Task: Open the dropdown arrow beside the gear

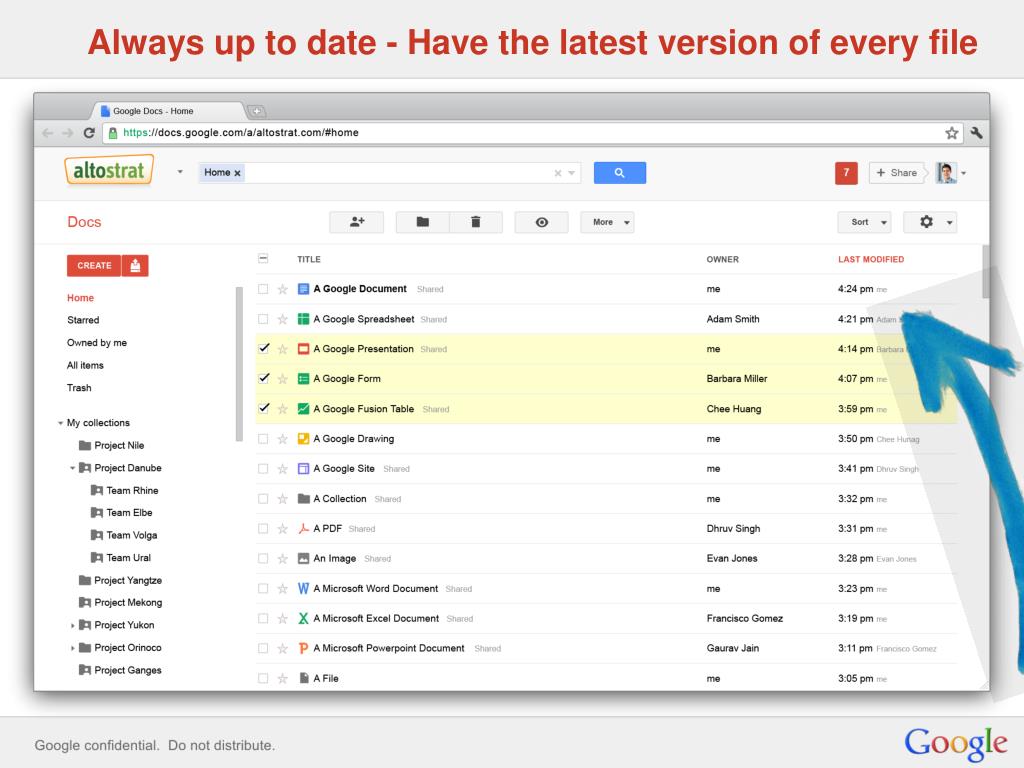Action: (950, 223)
